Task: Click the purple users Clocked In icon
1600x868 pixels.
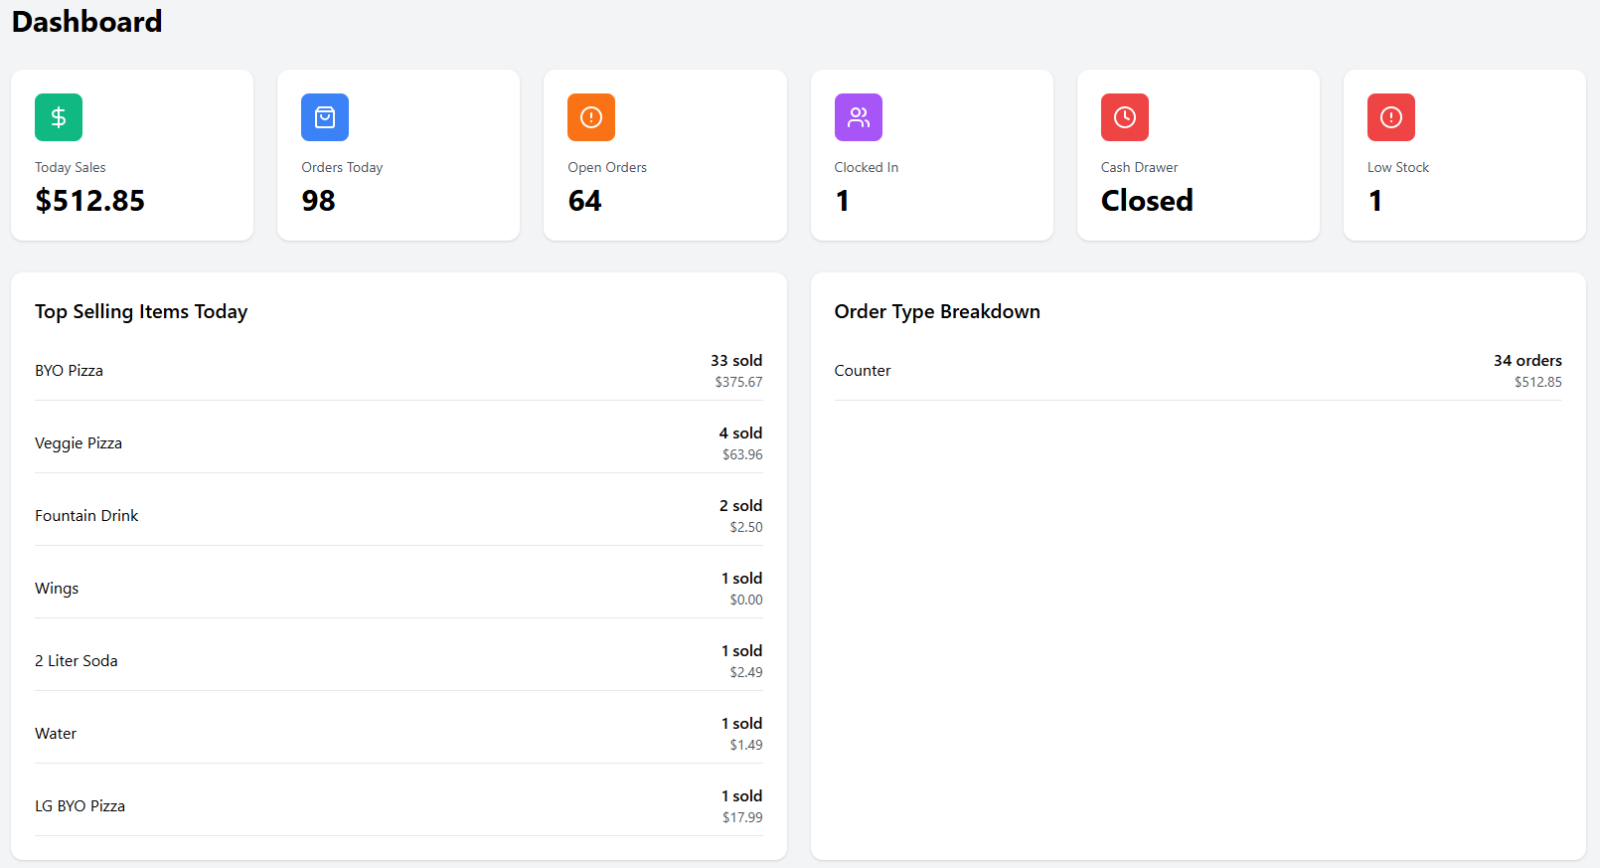Action: coord(858,117)
